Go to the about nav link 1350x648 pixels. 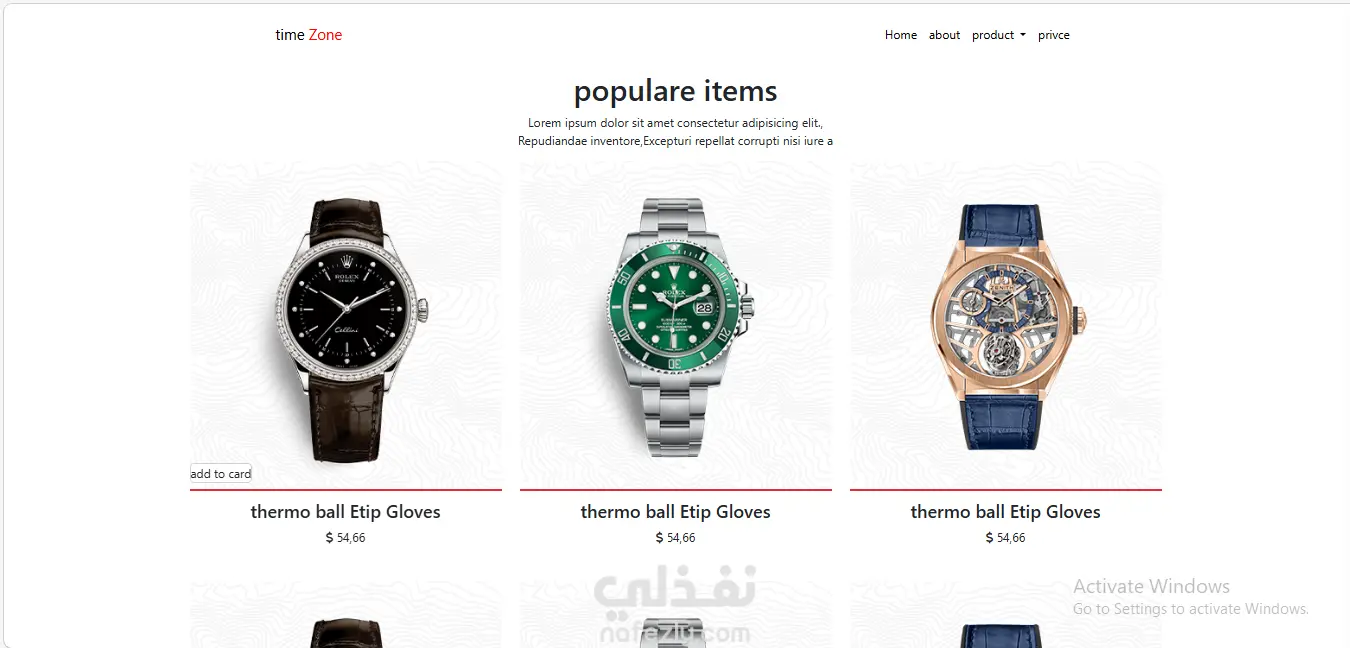tap(944, 35)
